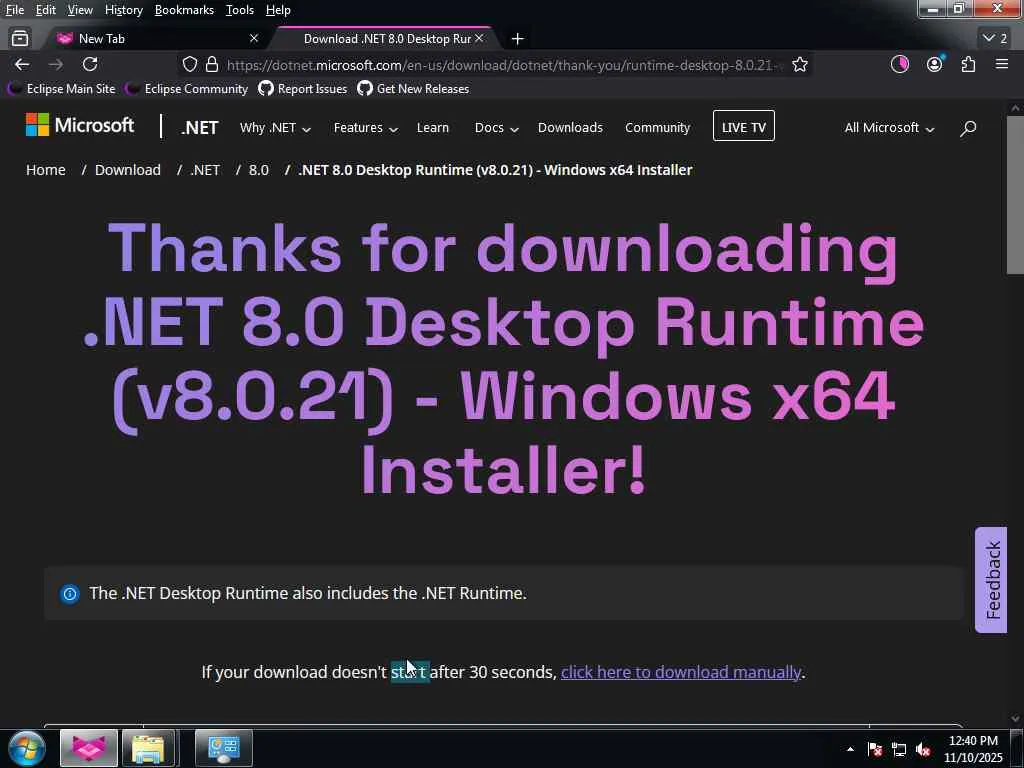Open the account profile icon
The image size is (1024, 768).
(x=935, y=64)
